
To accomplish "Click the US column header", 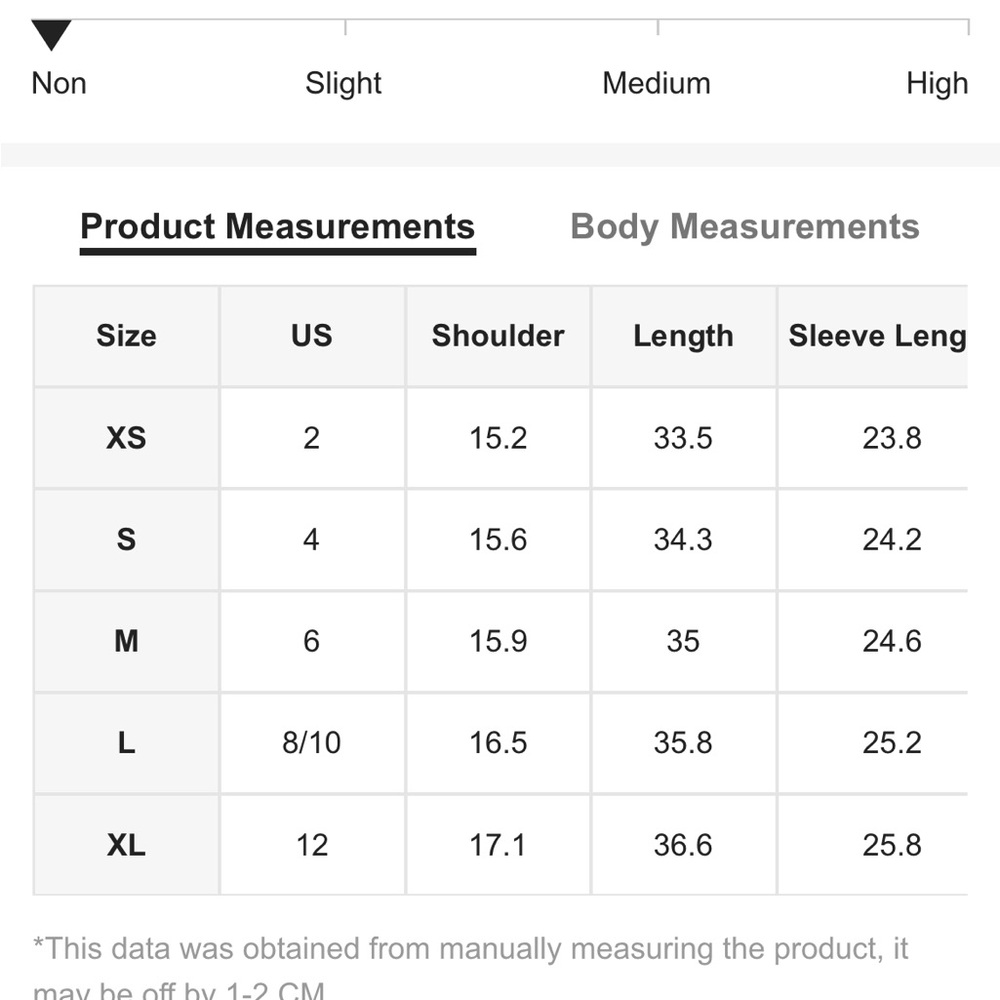I will coord(312,336).
